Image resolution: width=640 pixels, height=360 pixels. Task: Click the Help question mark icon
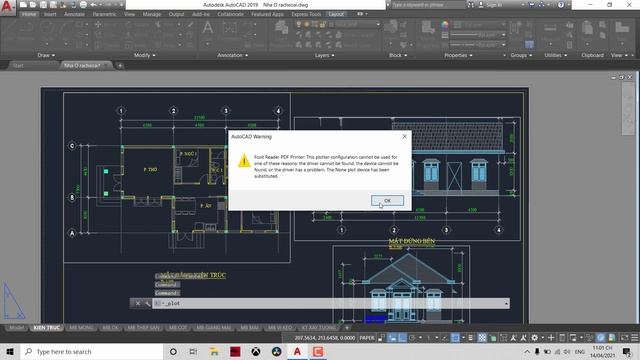coord(561,5)
